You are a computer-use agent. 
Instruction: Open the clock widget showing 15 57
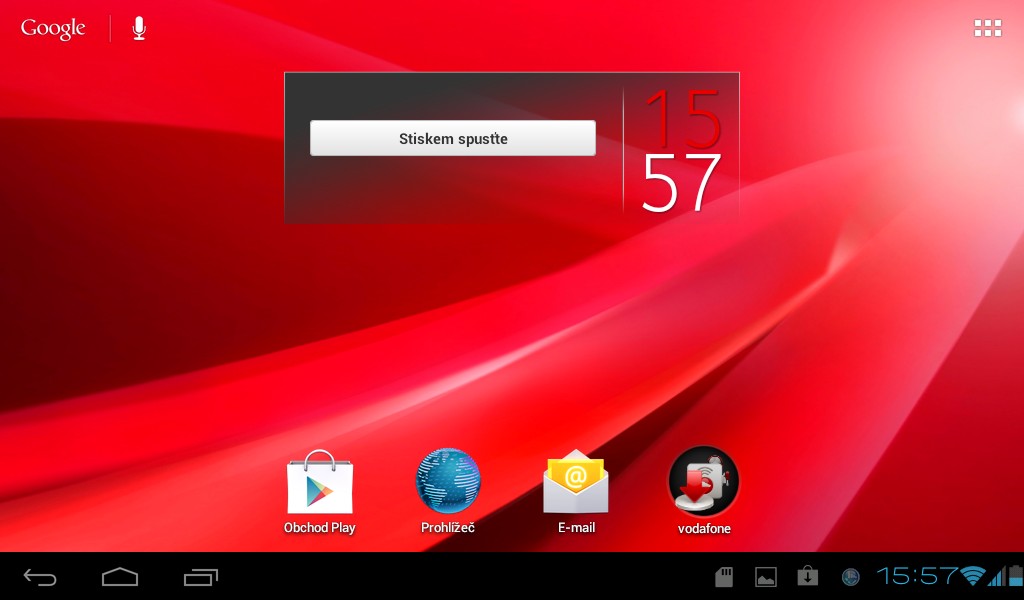tap(682, 150)
